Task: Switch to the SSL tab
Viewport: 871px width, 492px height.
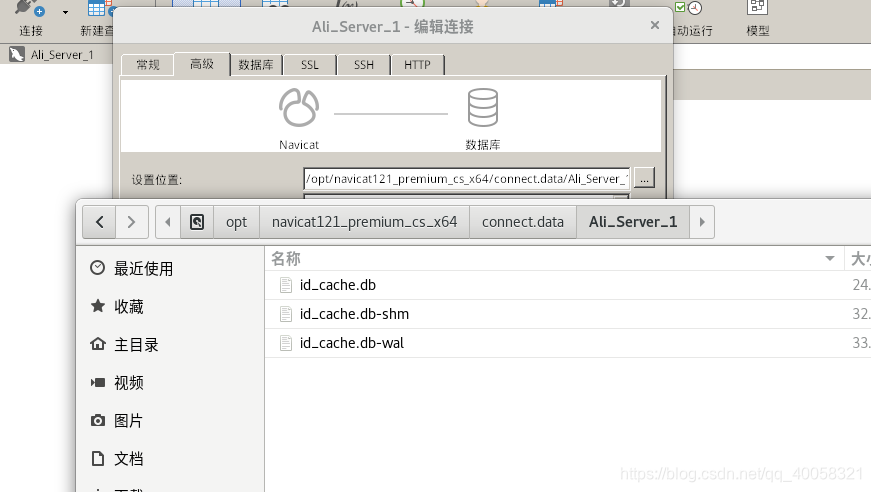Action: point(309,64)
